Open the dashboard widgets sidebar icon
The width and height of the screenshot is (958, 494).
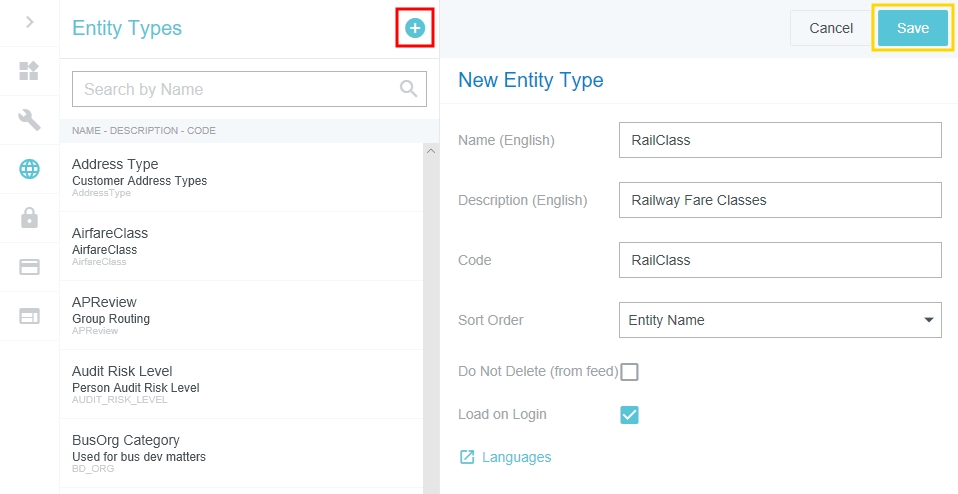tap(29, 71)
